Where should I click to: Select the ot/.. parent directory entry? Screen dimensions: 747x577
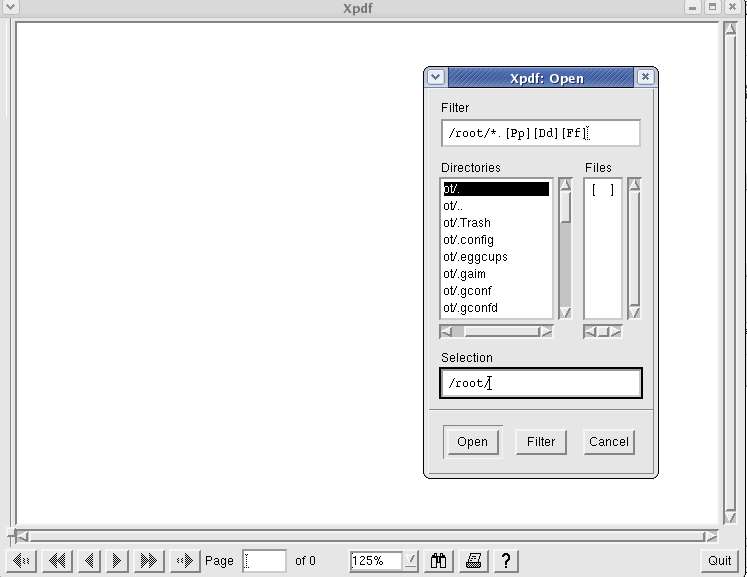point(496,206)
